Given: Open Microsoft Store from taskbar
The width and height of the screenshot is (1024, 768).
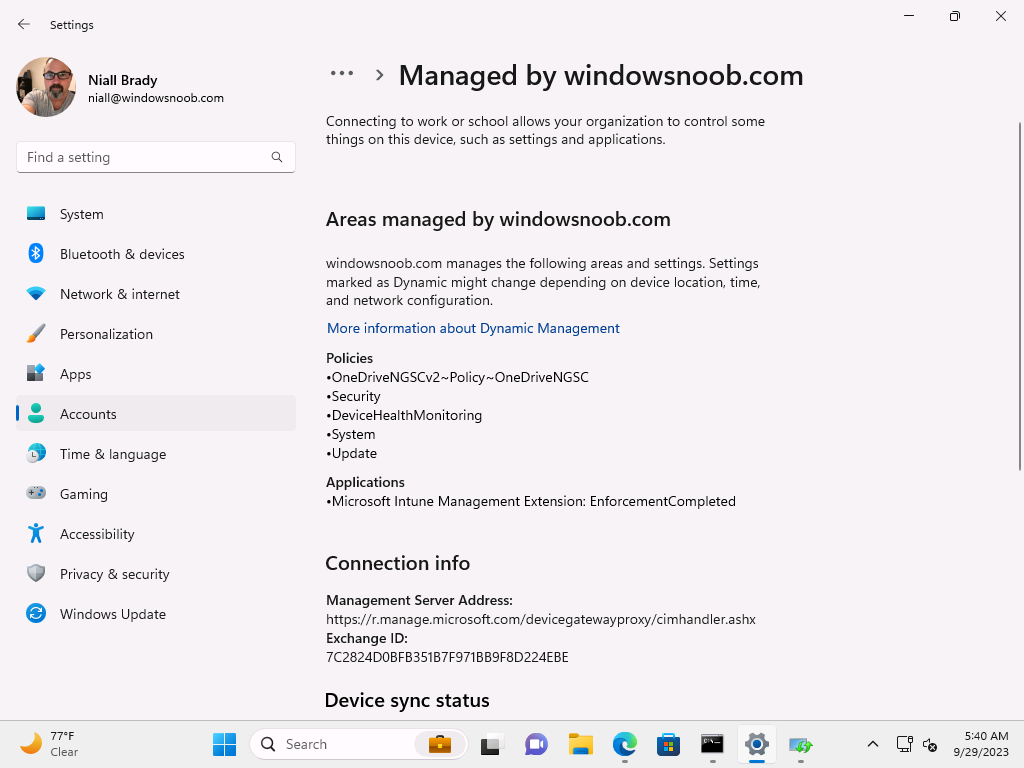Looking at the screenshot, I should 668,744.
